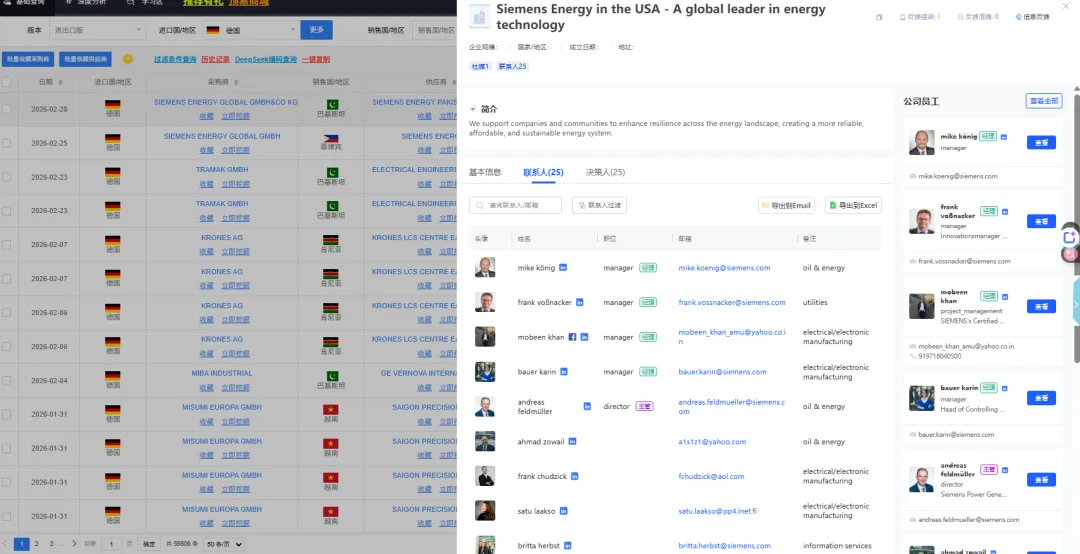Click the 导出到Email button
This screenshot has width=1080, height=554.
tap(786, 205)
